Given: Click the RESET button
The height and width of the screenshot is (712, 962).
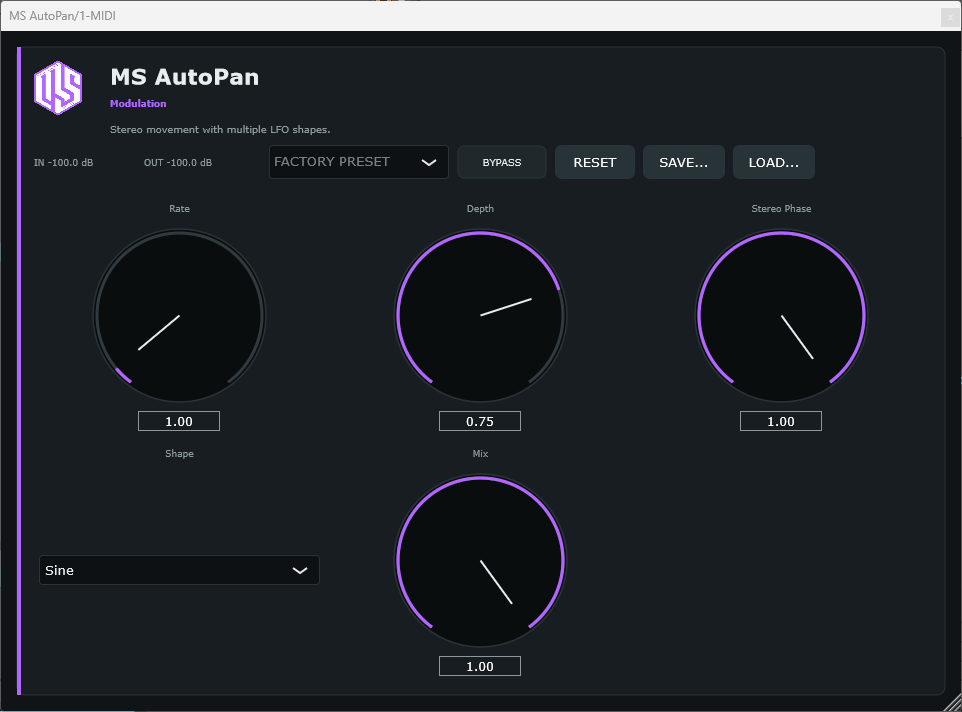Looking at the screenshot, I should click(595, 163).
